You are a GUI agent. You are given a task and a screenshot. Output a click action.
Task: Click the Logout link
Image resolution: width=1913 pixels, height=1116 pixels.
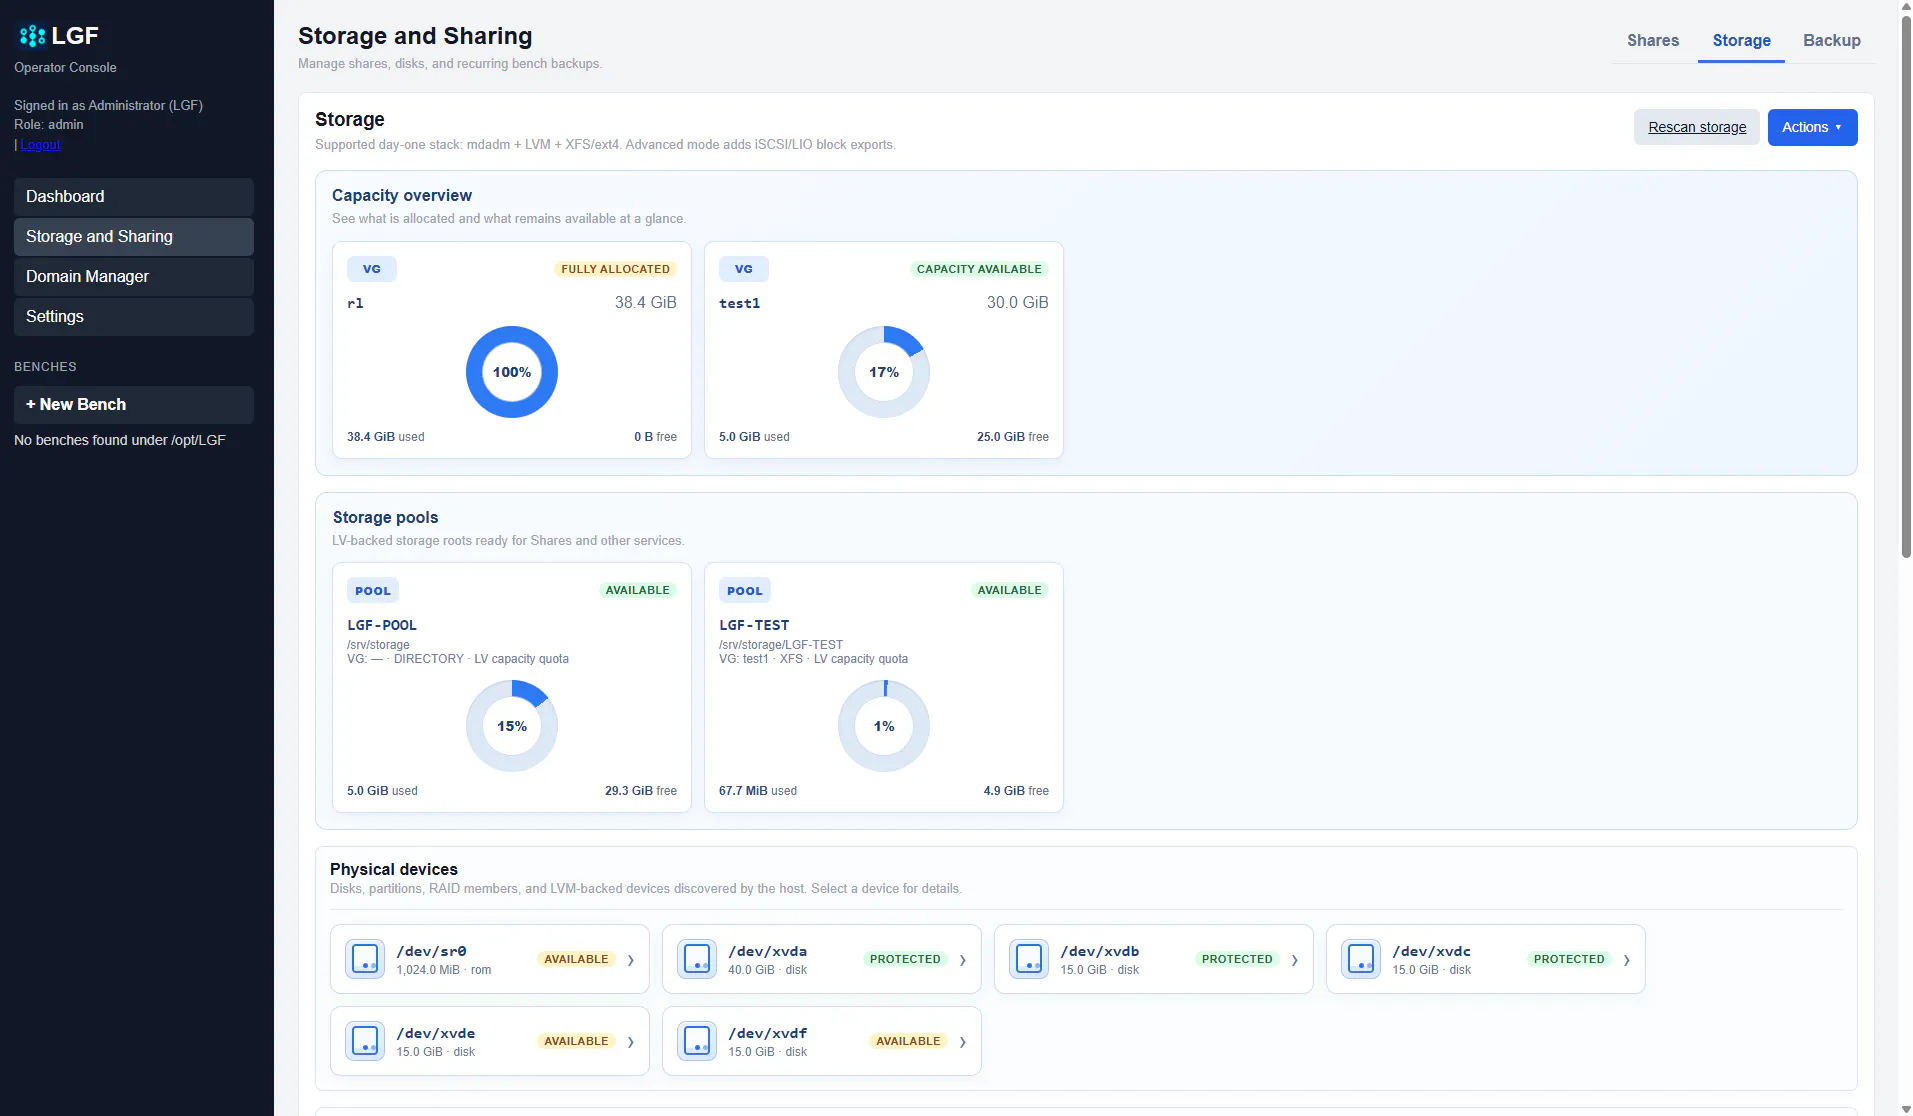(x=40, y=145)
